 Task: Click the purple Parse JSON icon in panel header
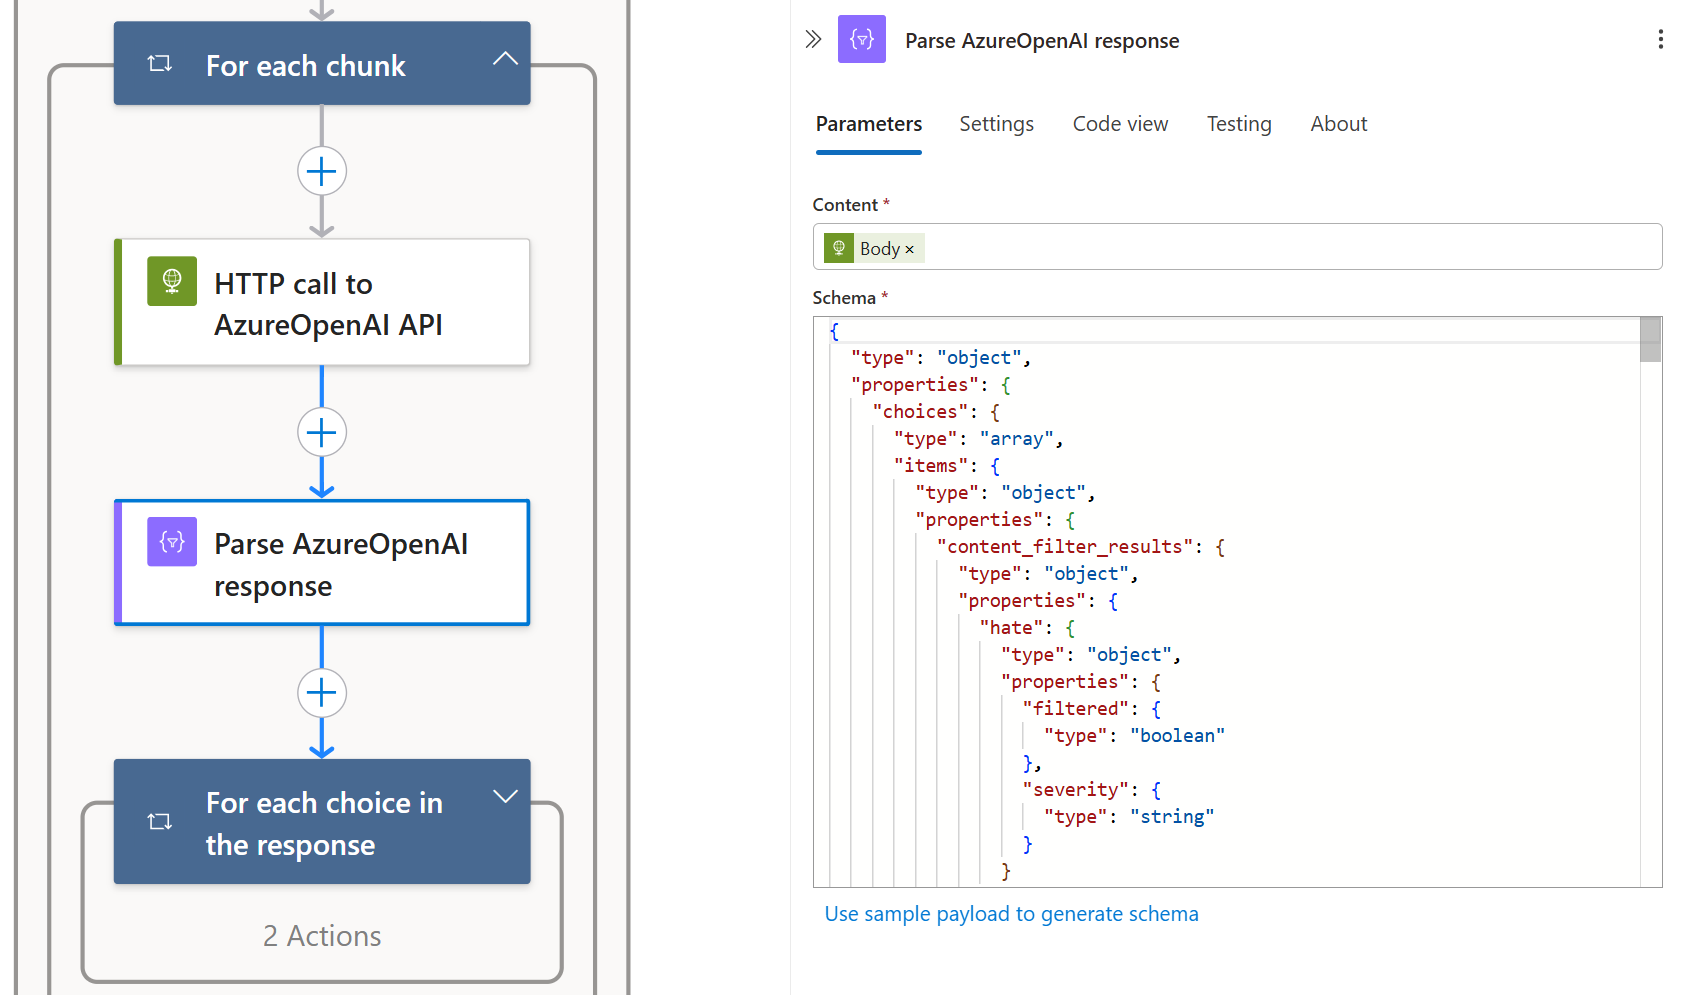coord(861,39)
